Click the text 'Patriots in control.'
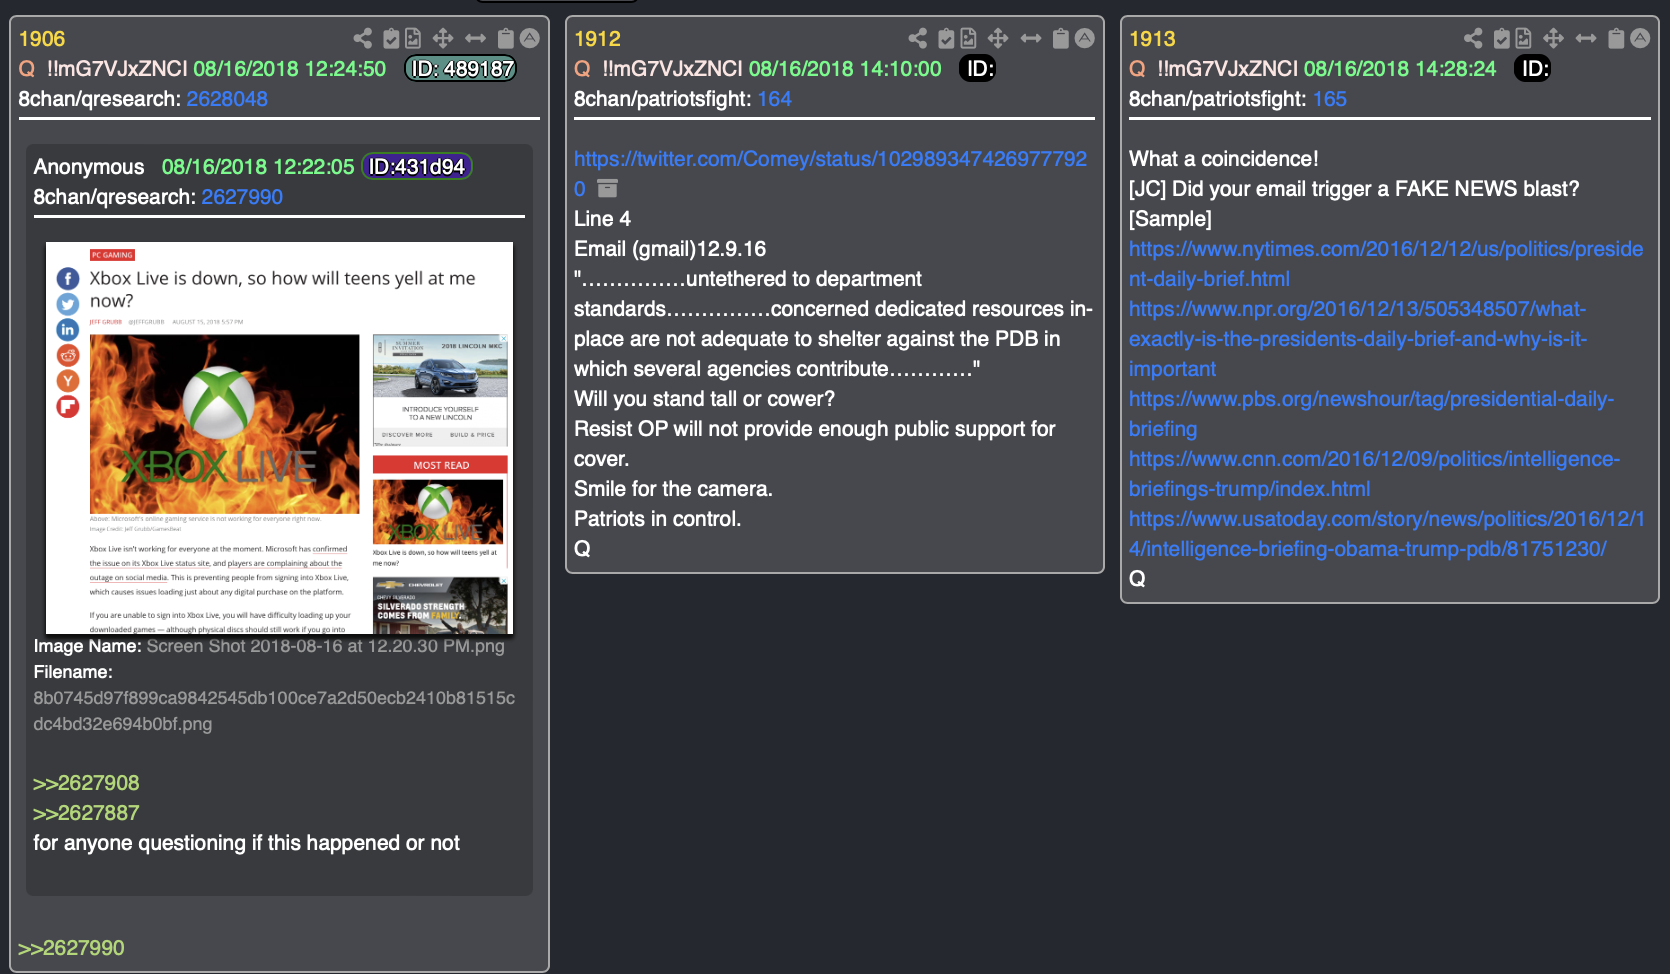The image size is (1670, 974). pos(657,519)
